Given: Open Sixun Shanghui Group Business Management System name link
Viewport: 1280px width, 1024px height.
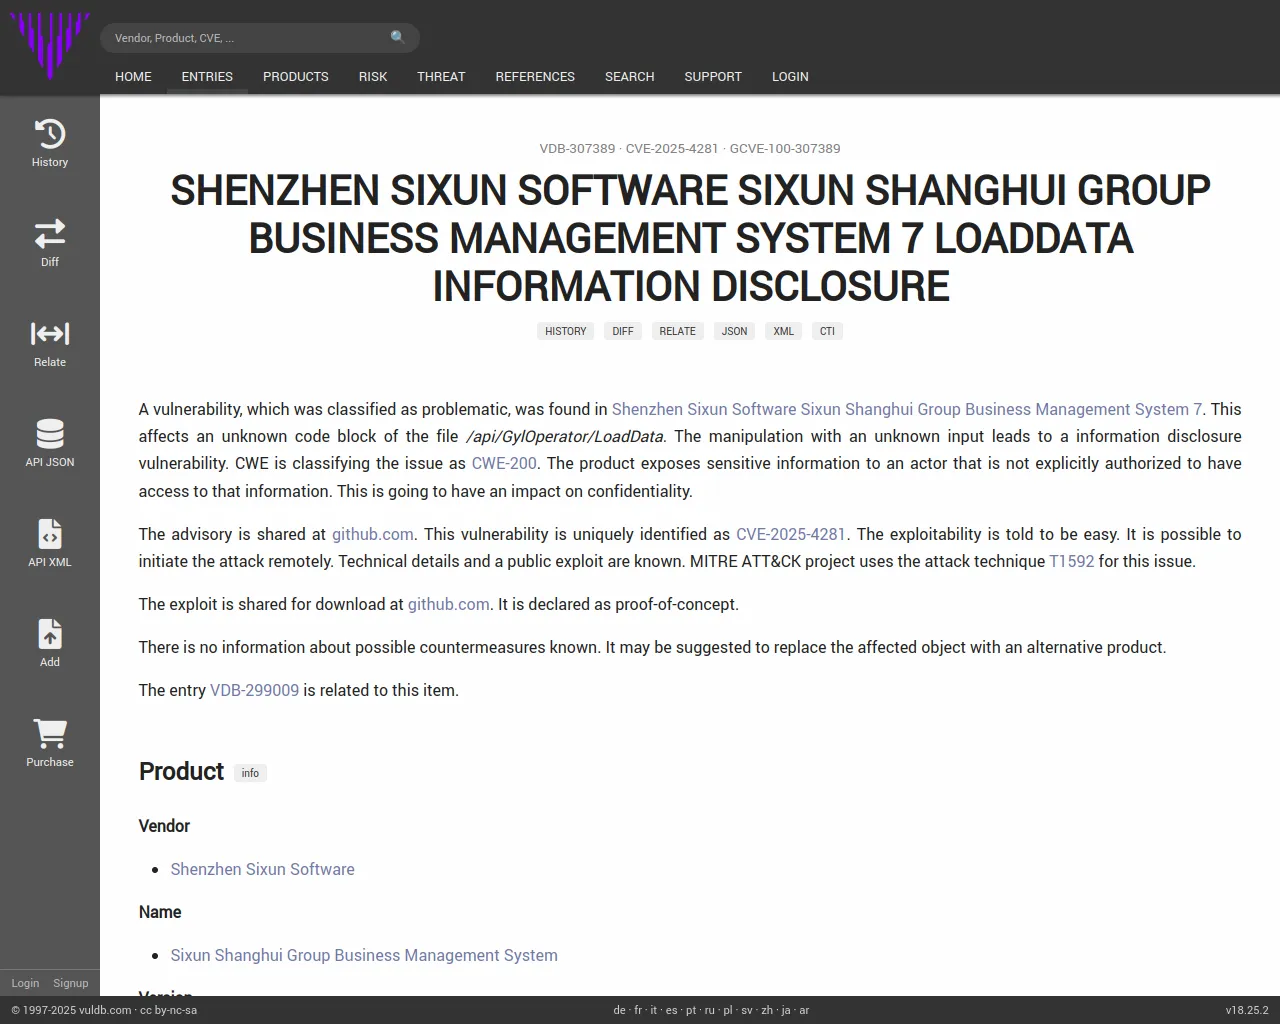Looking at the screenshot, I should (x=364, y=955).
